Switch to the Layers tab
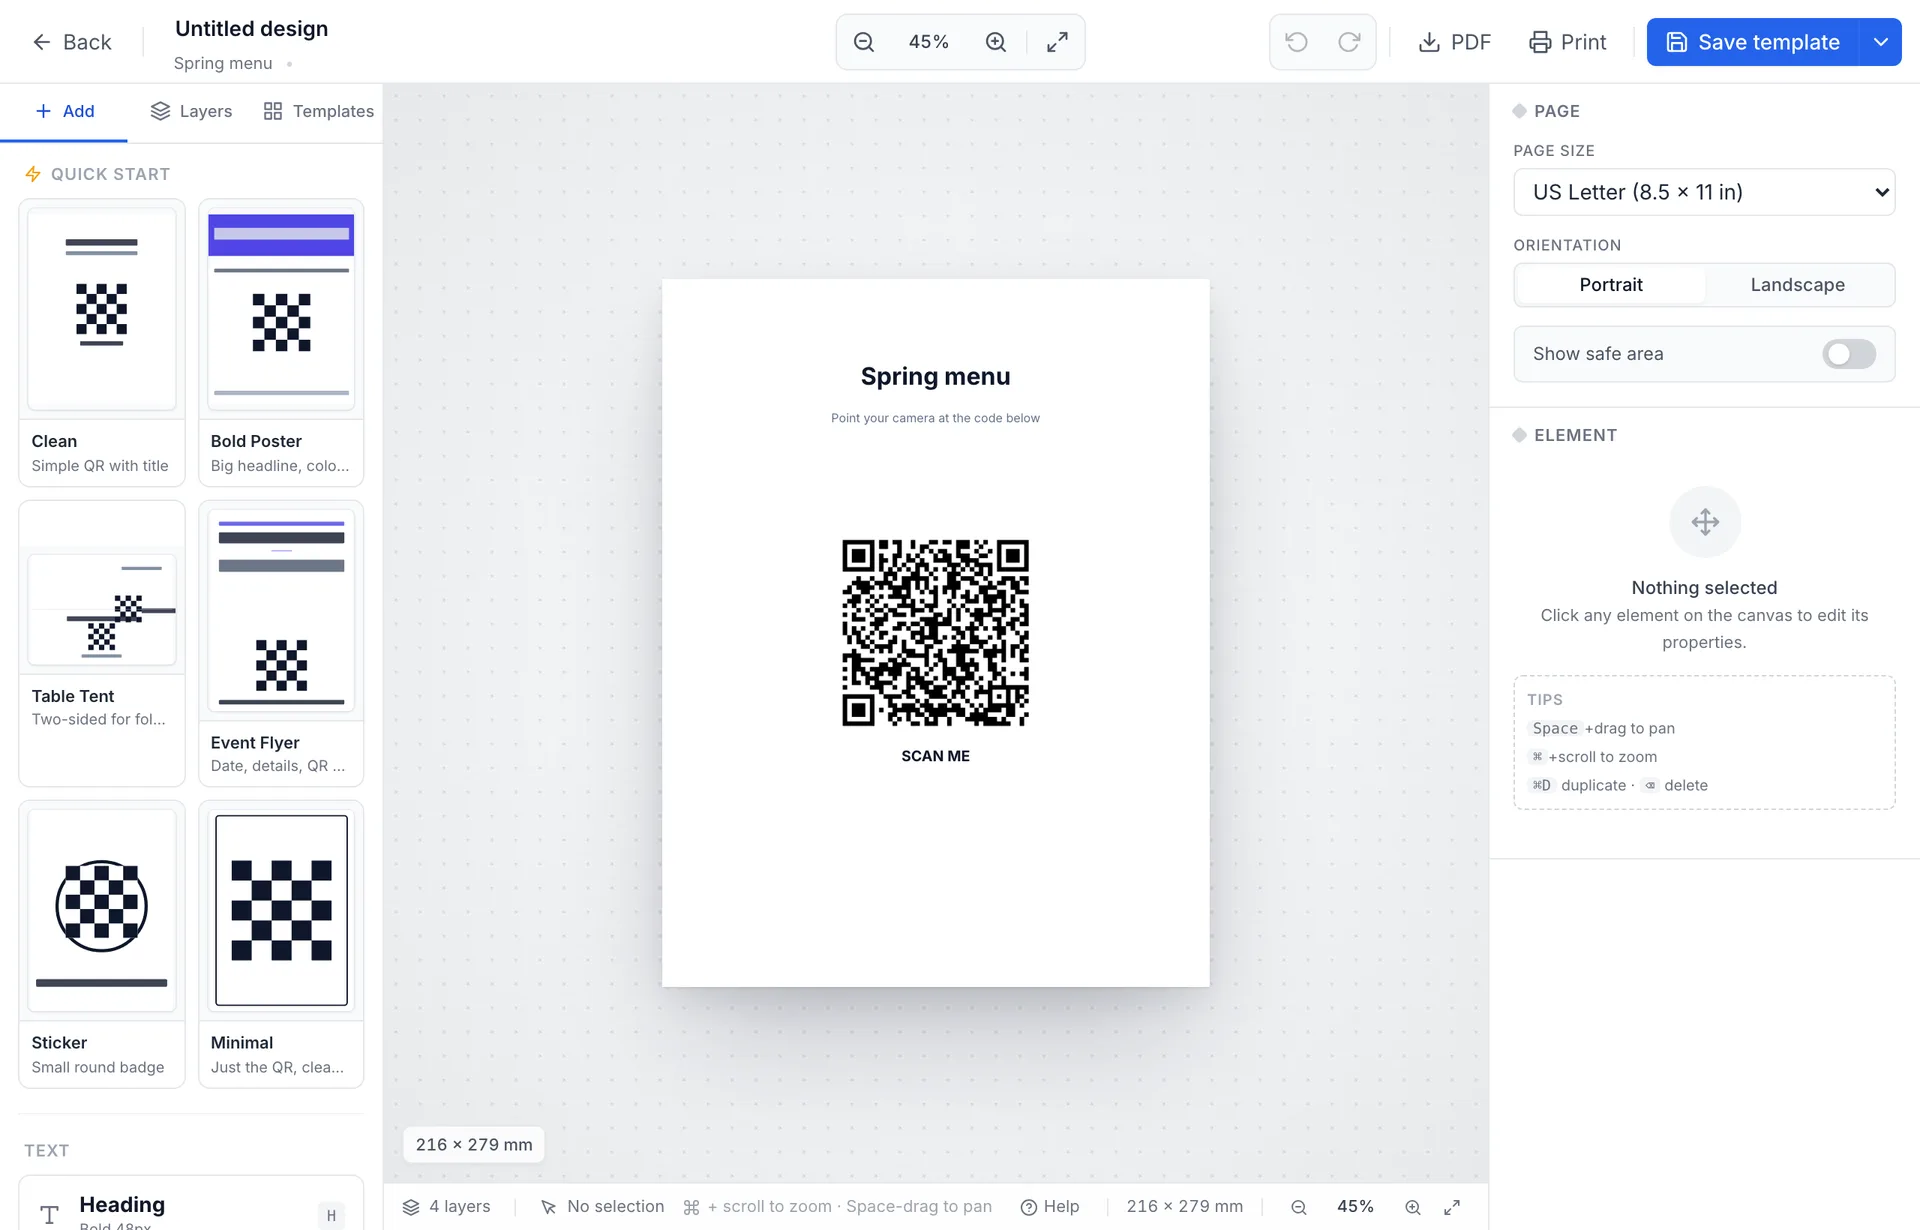 click(191, 111)
